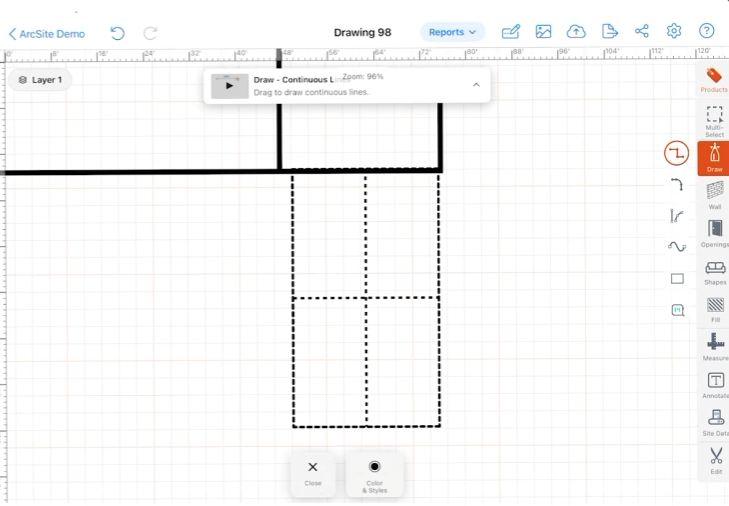The height and width of the screenshot is (506, 729).
Task: Close the drawing tool bar
Action: (313, 474)
